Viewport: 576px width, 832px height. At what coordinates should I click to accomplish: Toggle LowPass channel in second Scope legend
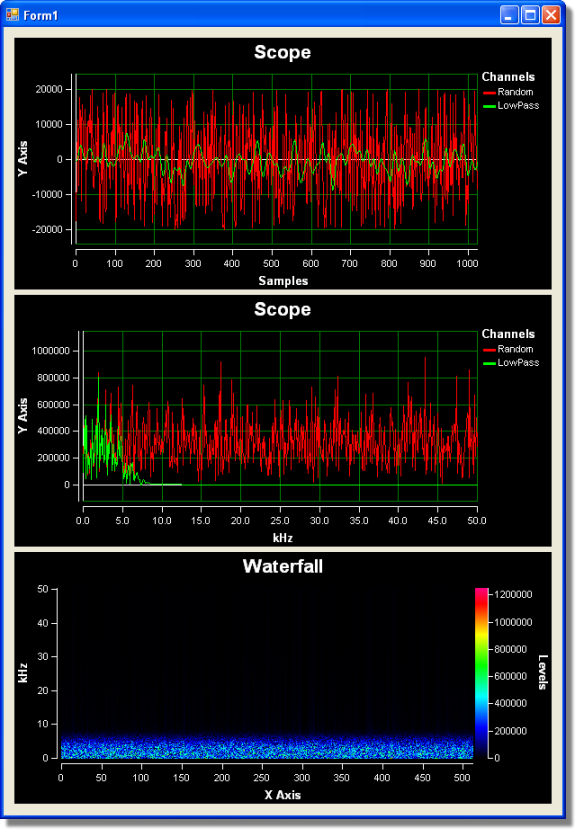(518, 362)
